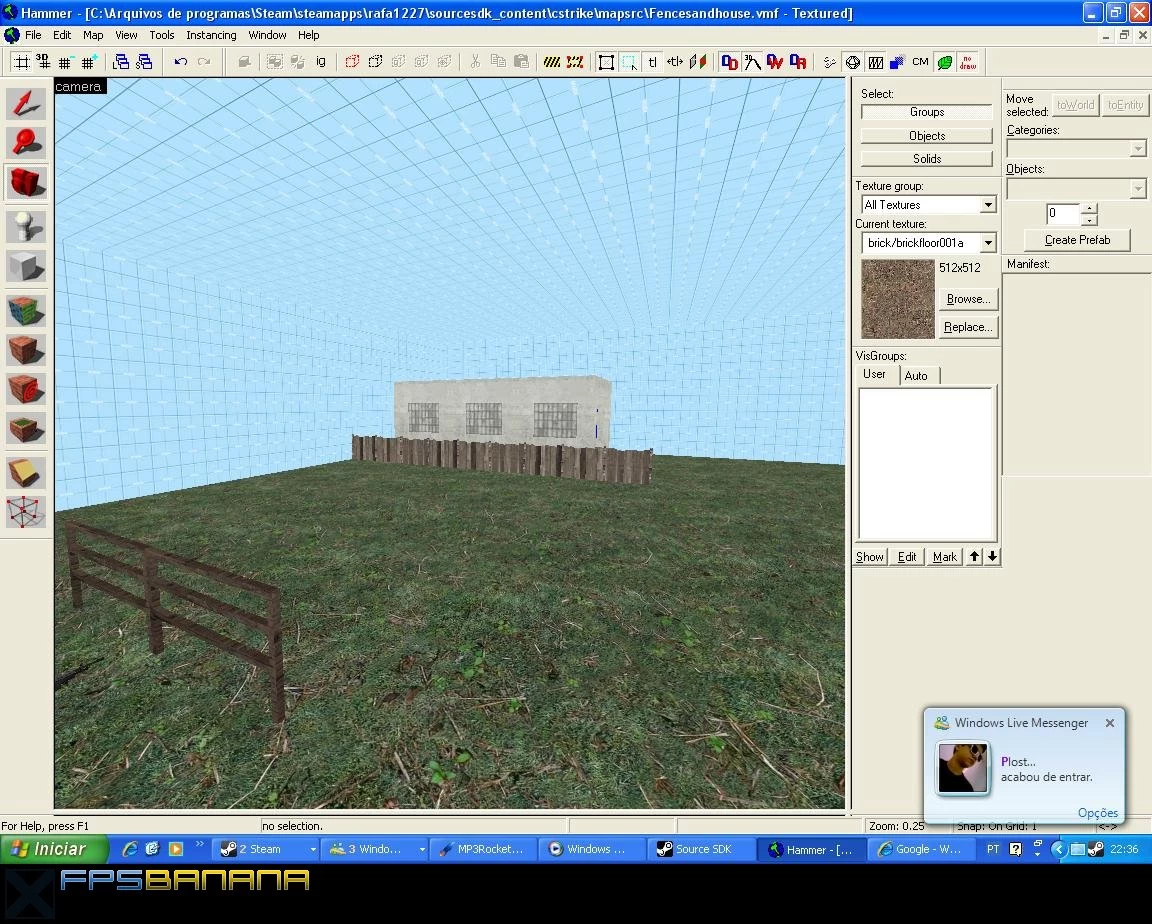Toggle the Cordon Bounds striped icon
This screenshot has width=1152, height=924.
tap(552, 62)
